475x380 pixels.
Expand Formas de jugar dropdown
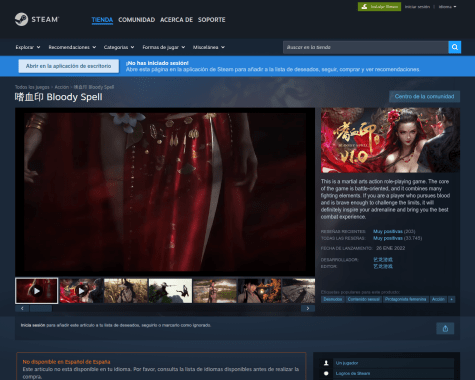tap(164, 47)
